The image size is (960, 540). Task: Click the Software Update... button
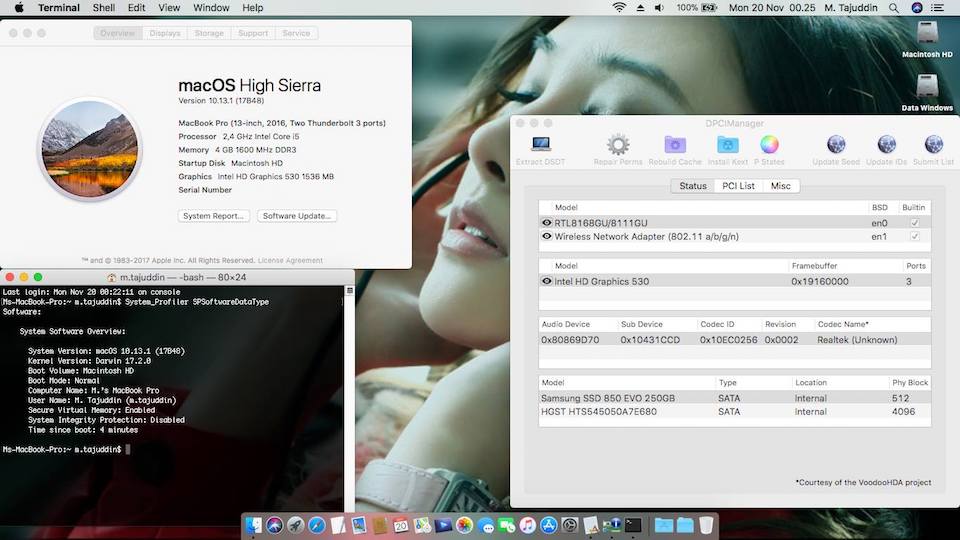pyautogui.click(x=297, y=216)
